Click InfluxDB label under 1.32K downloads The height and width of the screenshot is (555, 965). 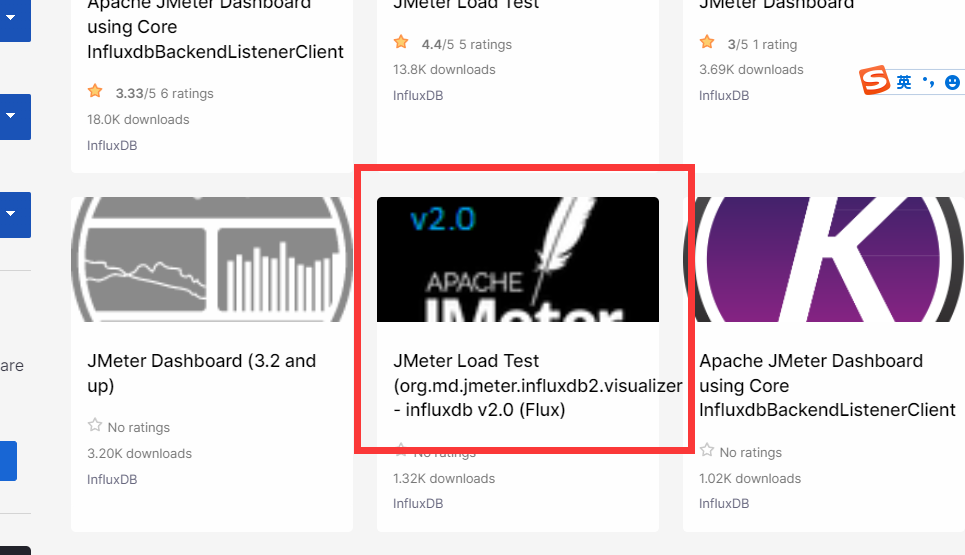pos(418,503)
